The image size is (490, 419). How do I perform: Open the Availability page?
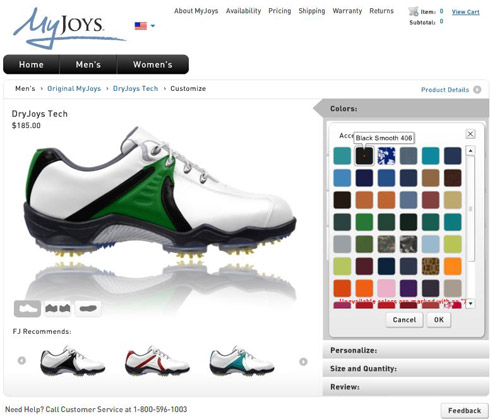click(x=243, y=11)
